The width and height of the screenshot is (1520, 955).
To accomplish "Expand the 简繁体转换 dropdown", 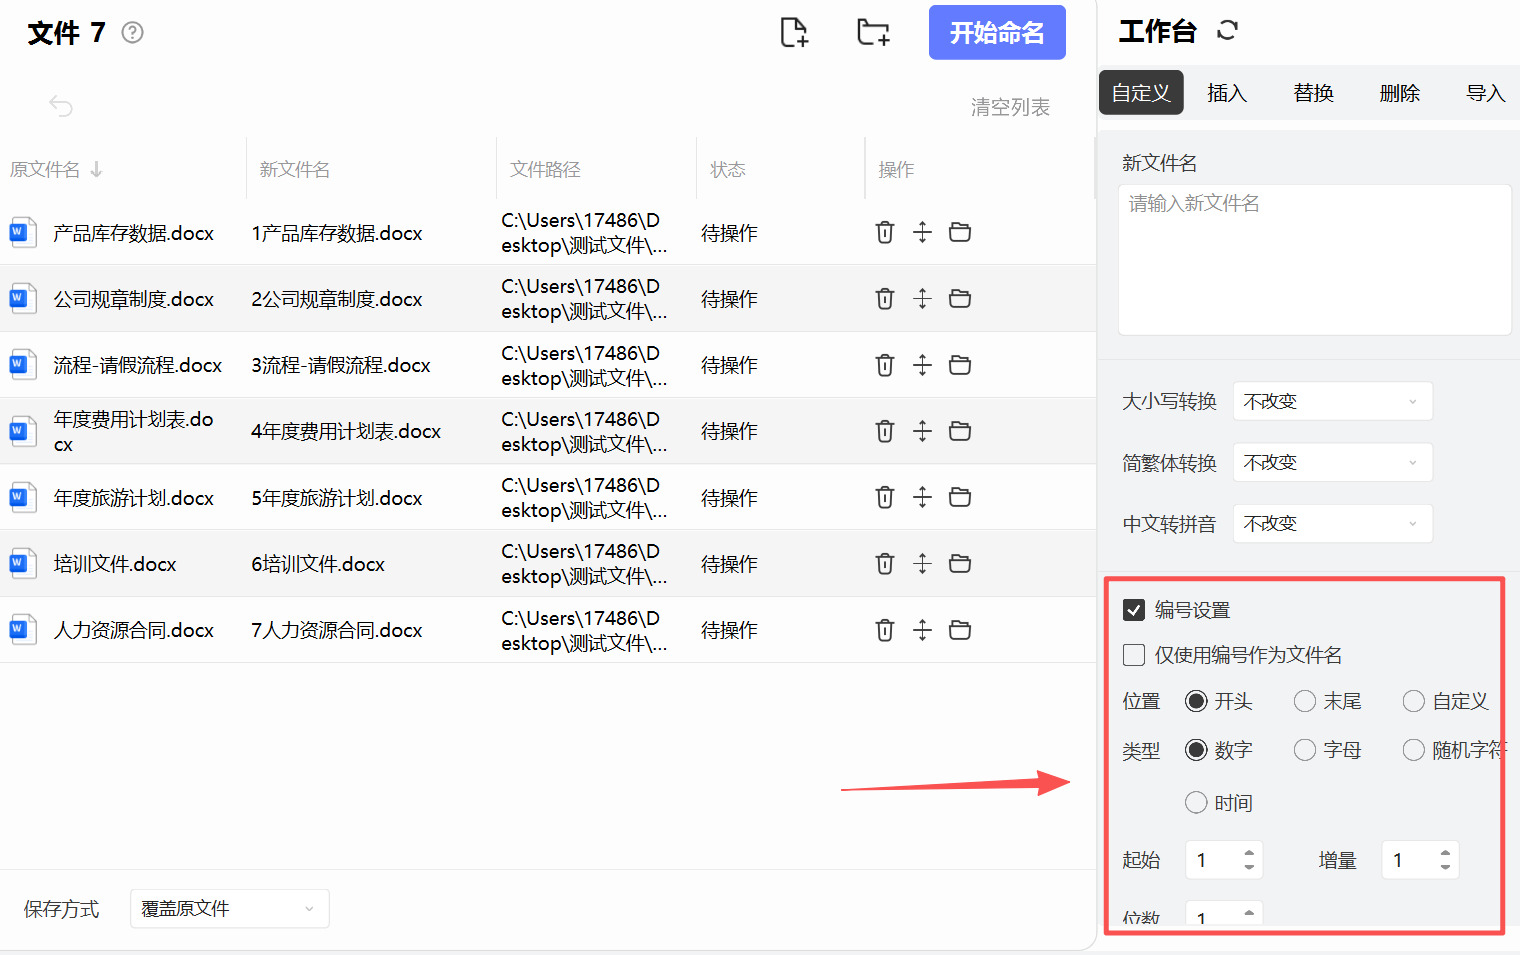I will pyautogui.click(x=1332, y=463).
